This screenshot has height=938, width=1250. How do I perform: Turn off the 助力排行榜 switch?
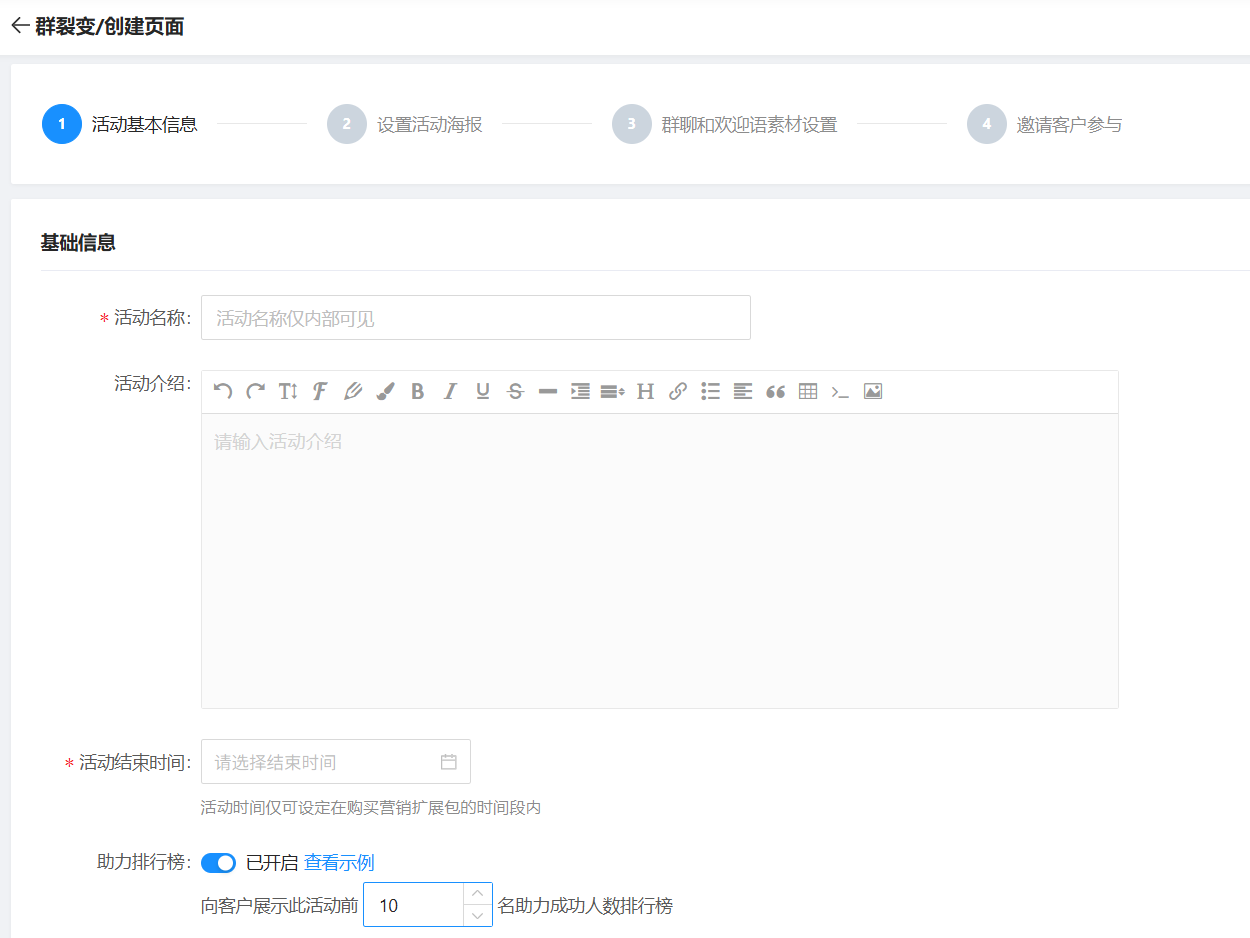218,863
